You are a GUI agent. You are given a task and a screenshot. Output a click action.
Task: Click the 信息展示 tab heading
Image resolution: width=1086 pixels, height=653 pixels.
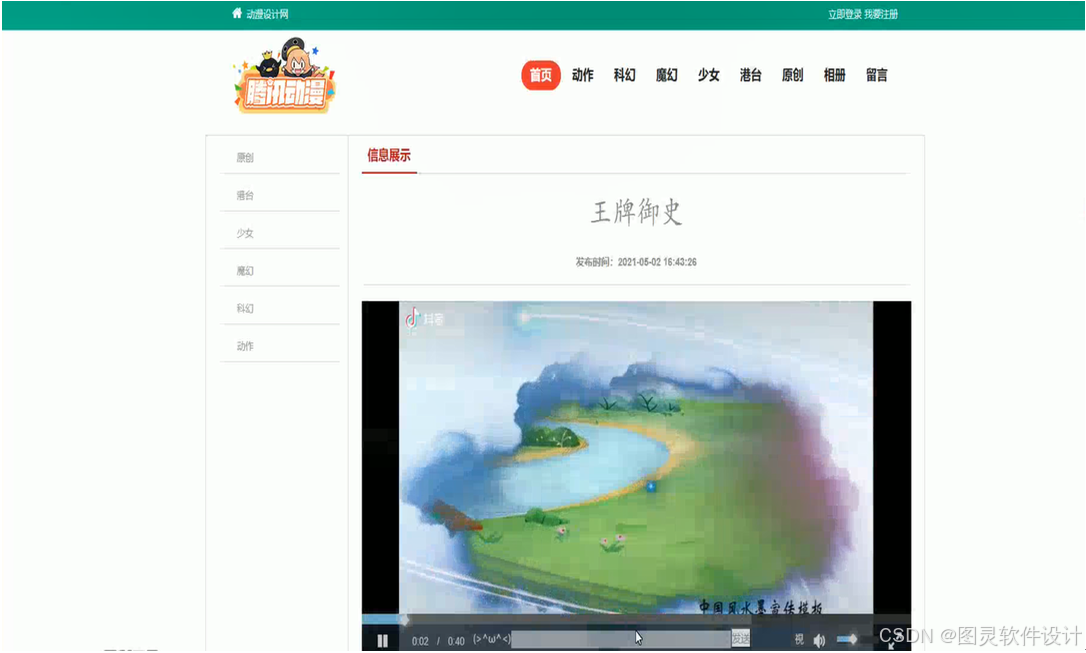389,155
